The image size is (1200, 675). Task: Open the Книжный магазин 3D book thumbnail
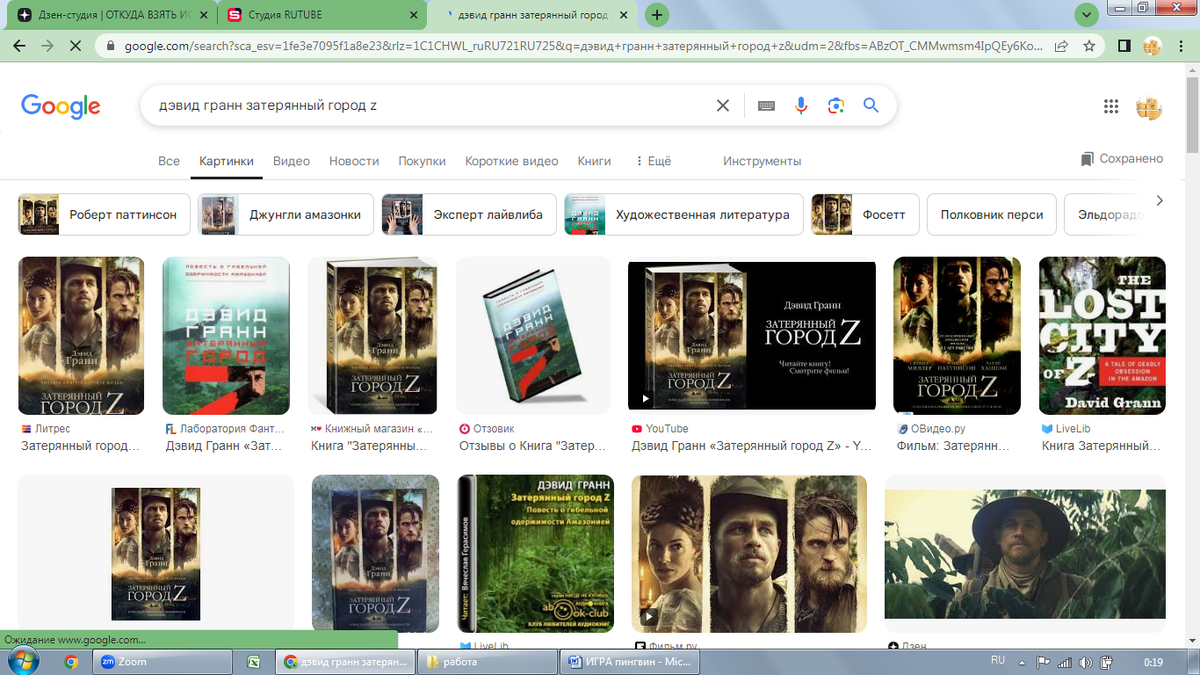373,336
